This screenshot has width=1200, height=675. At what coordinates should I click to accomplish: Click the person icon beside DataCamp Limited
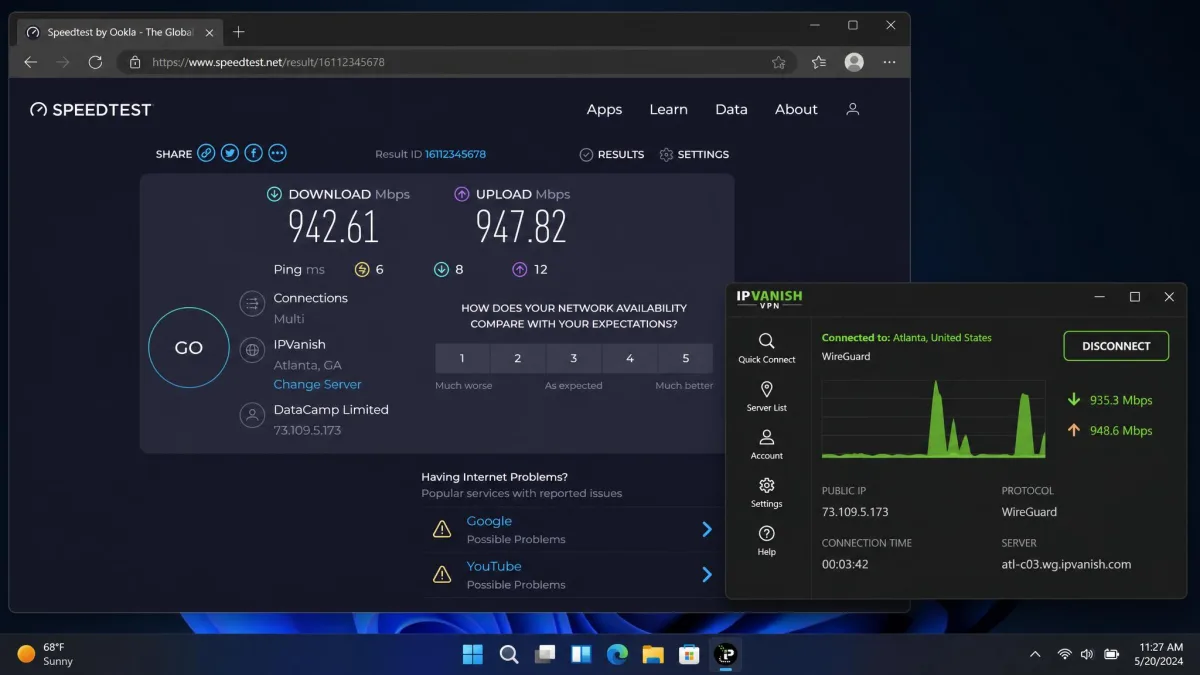pyautogui.click(x=252, y=416)
